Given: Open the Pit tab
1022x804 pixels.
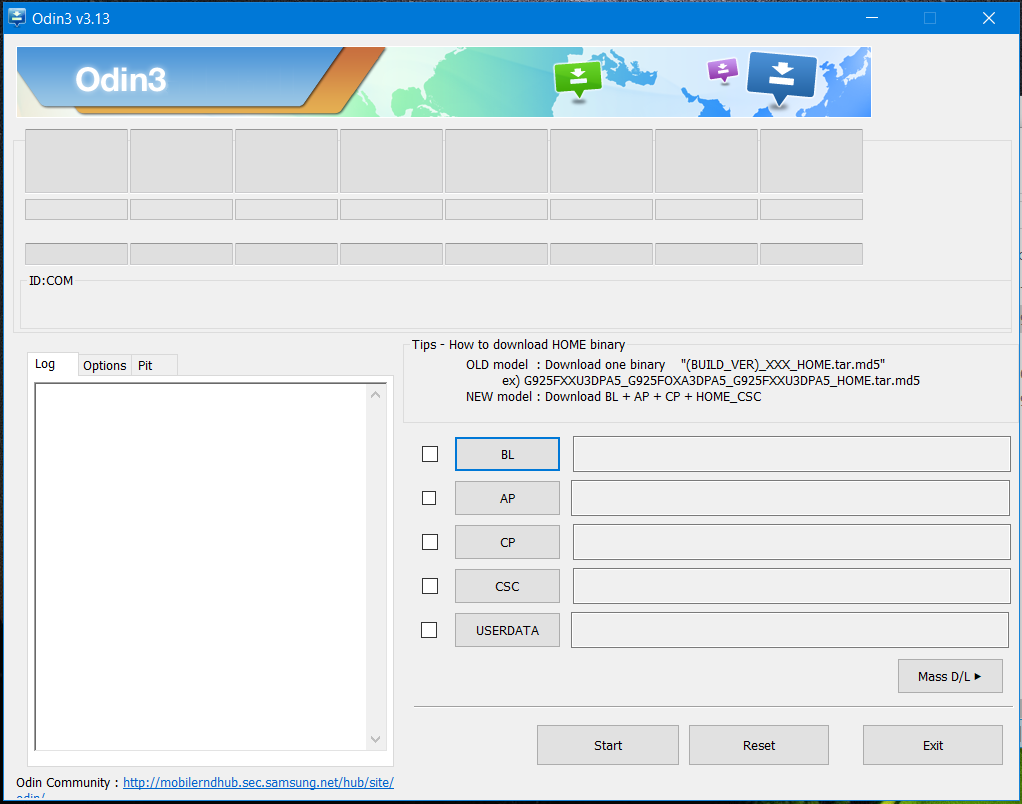Looking at the screenshot, I should (146, 366).
